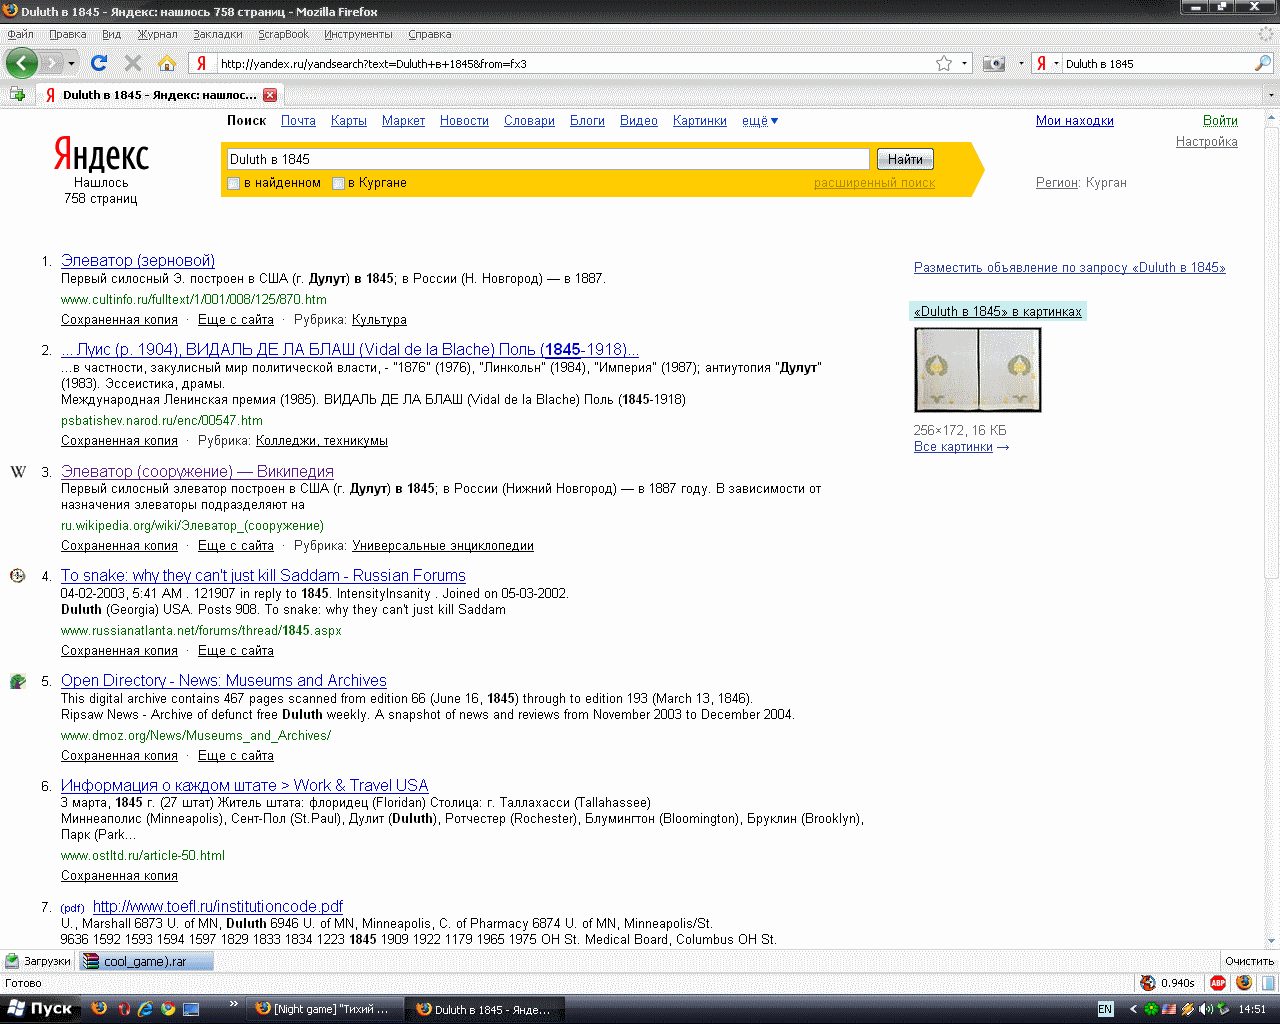
Task: Click the Пуск Start button
Action: 40,1009
